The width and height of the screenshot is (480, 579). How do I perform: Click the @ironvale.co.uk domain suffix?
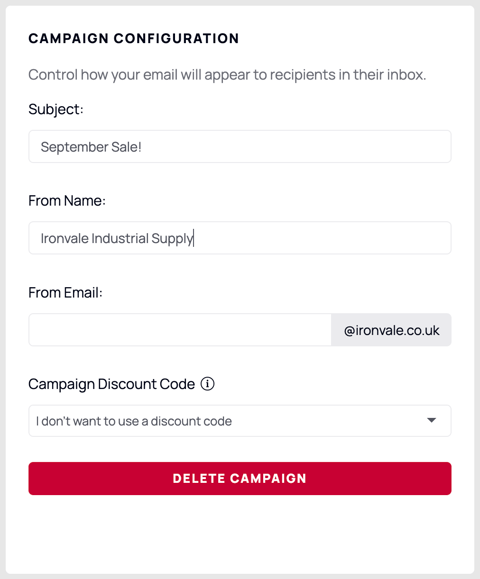pos(391,330)
